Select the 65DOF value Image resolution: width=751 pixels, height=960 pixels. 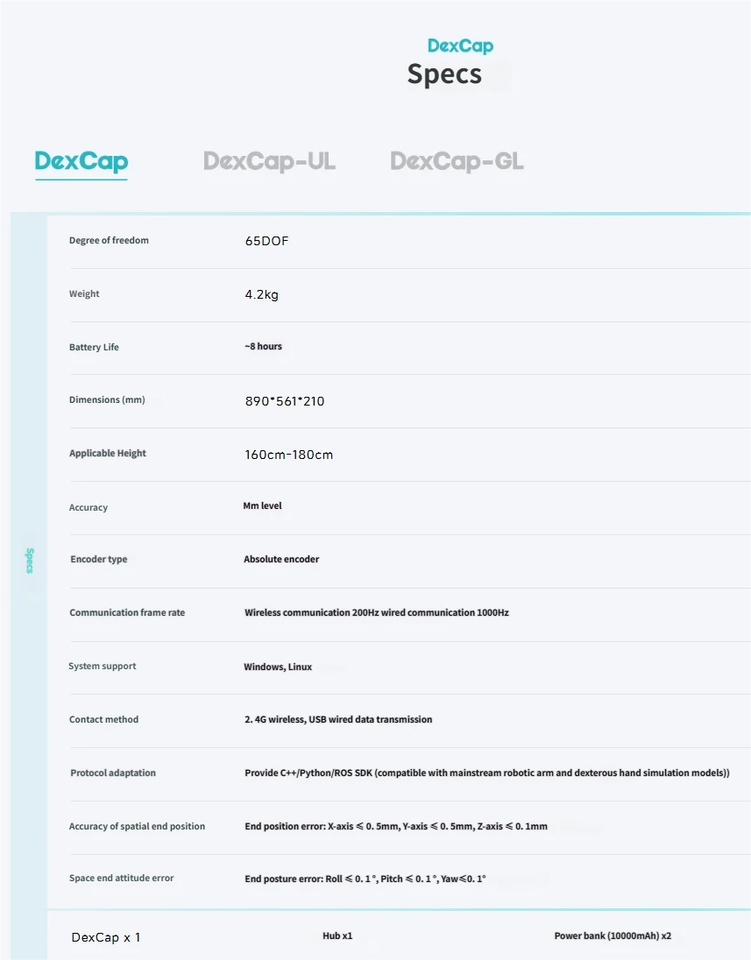point(267,241)
